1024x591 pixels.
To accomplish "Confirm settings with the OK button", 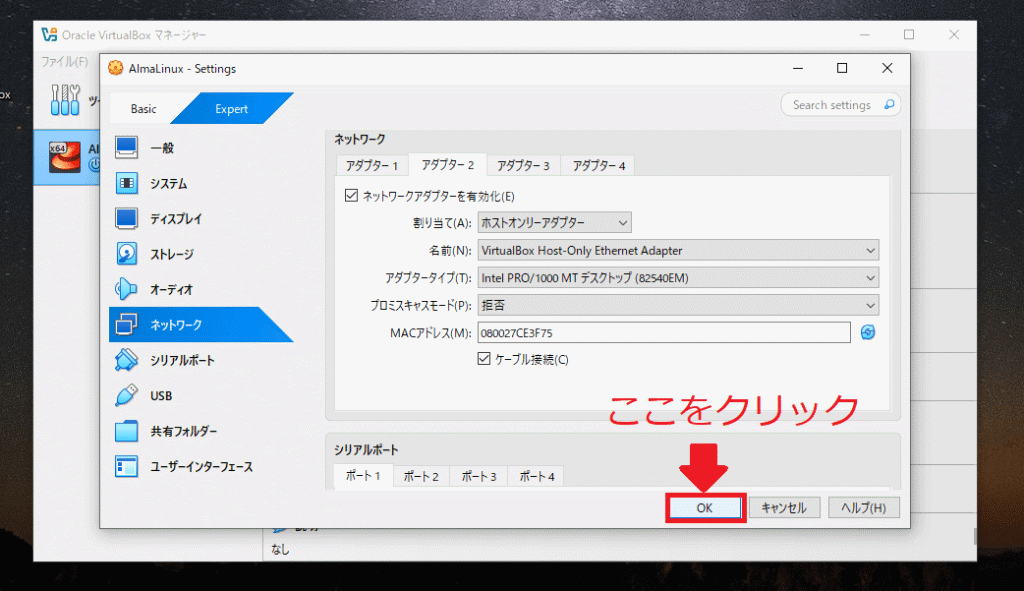I will point(705,507).
